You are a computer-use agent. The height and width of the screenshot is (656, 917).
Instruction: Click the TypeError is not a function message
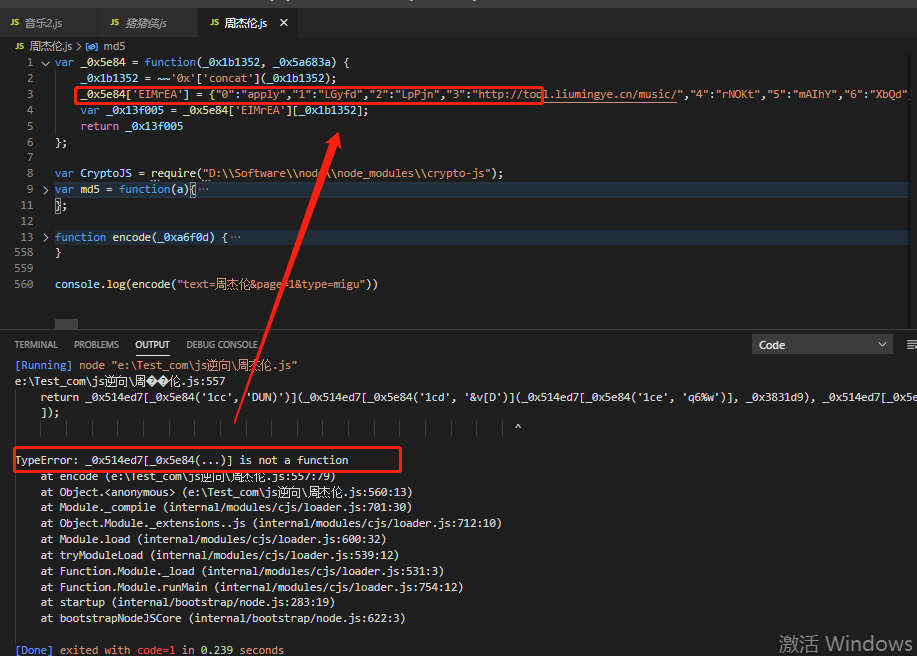[x=182, y=460]
